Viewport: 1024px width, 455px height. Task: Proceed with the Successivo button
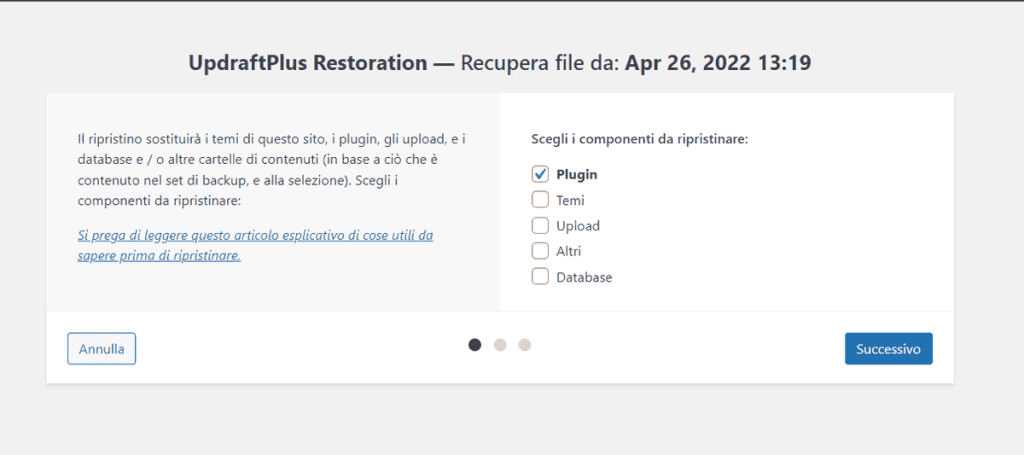tap(888, 349)
